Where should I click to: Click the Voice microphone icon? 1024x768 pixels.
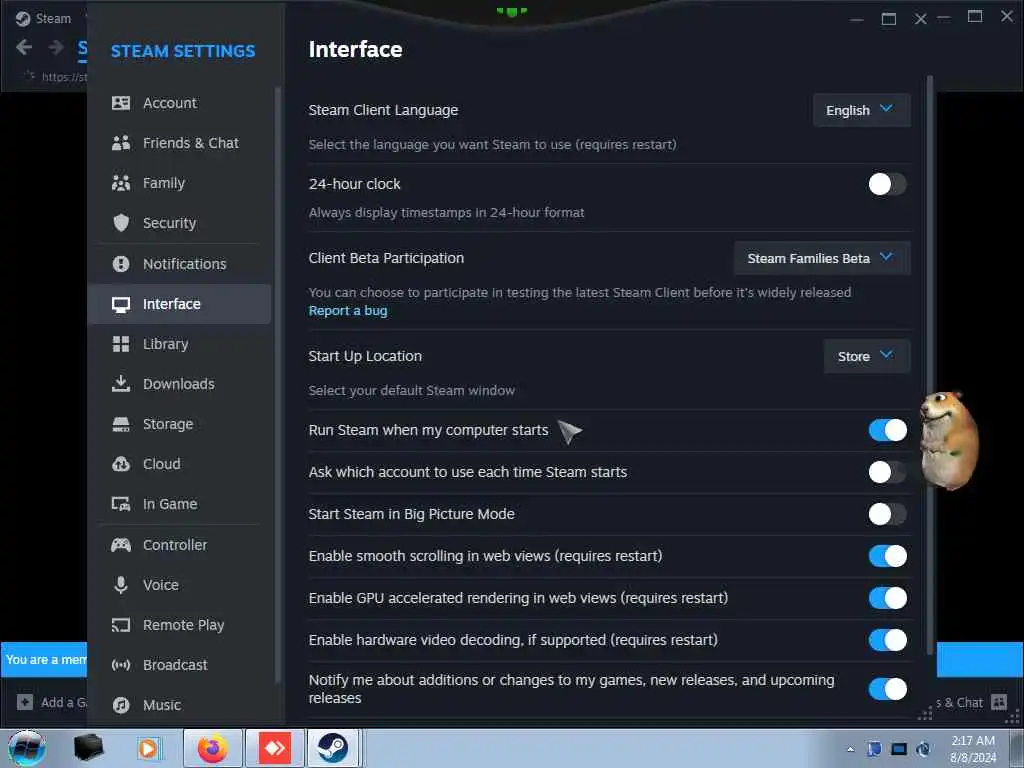coord(121,584)
